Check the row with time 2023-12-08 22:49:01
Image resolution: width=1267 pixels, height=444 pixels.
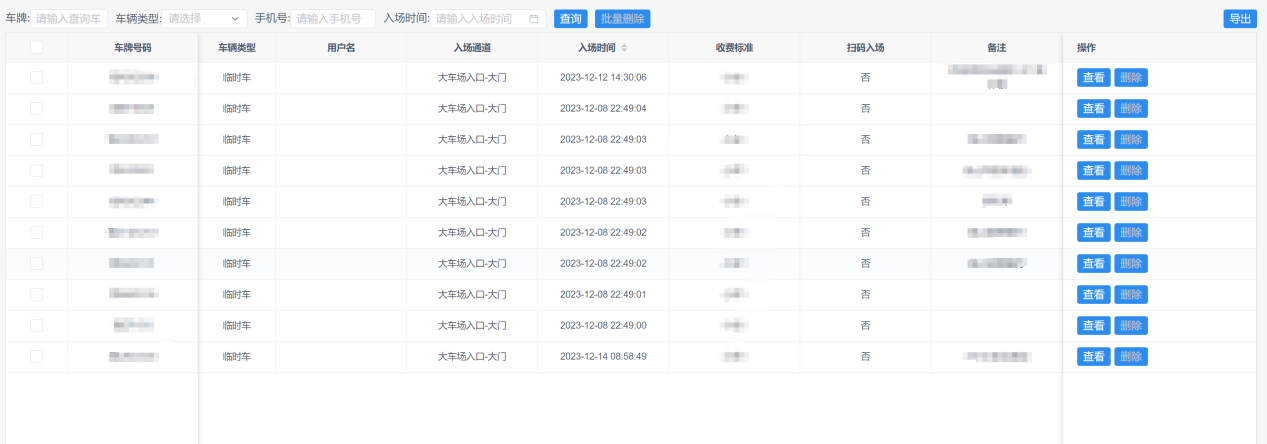pyautogui.click(x=36, y=294)
